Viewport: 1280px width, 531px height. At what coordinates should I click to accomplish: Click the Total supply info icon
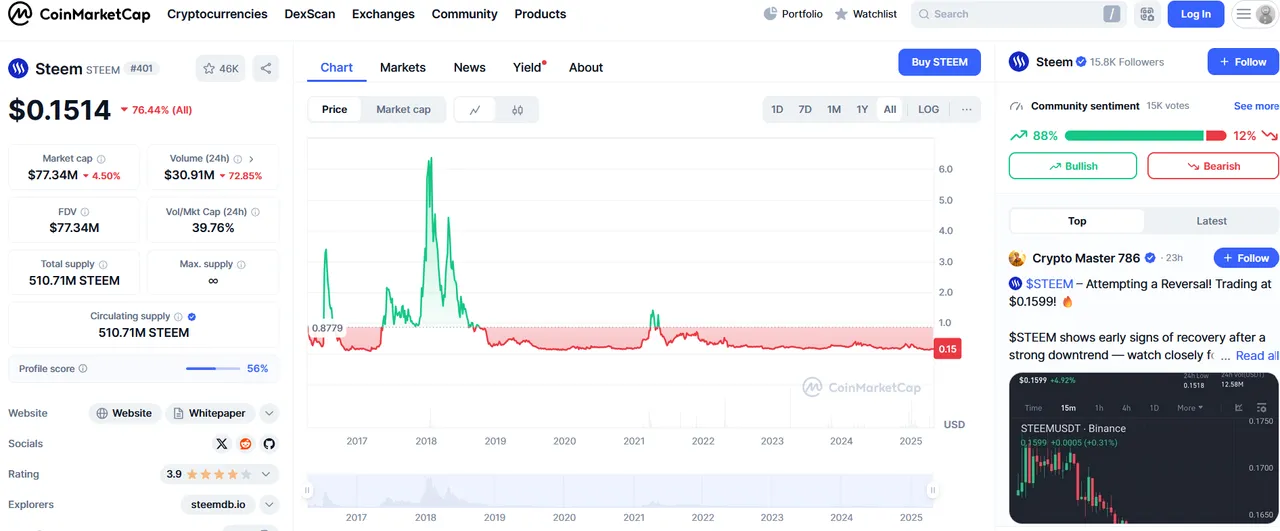(104, 265)
